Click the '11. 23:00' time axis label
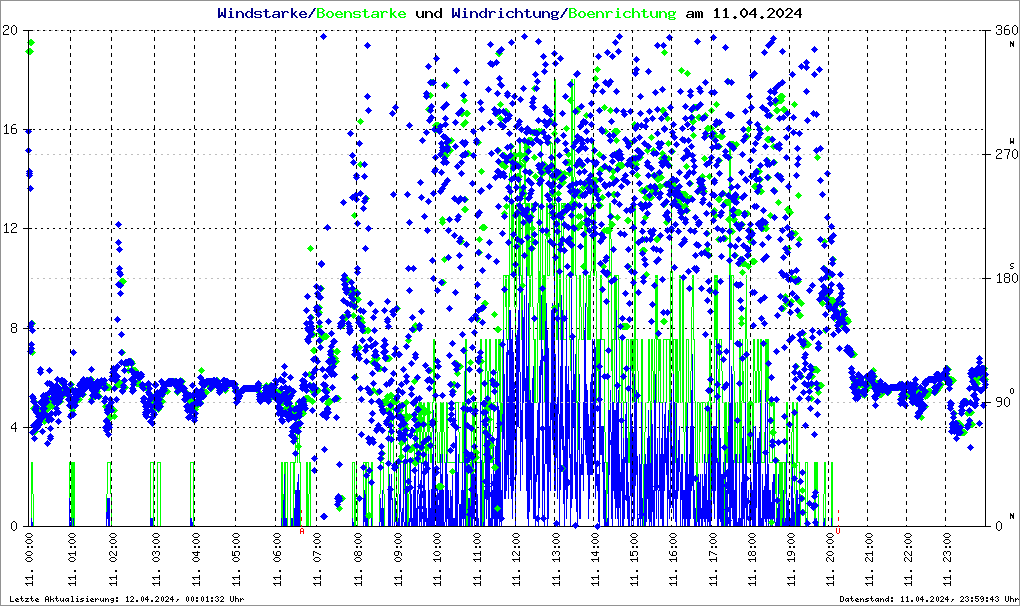Image resolution: width=1020 pixels, height=606 pixels. pyautogui.click(x=947, y=560)
